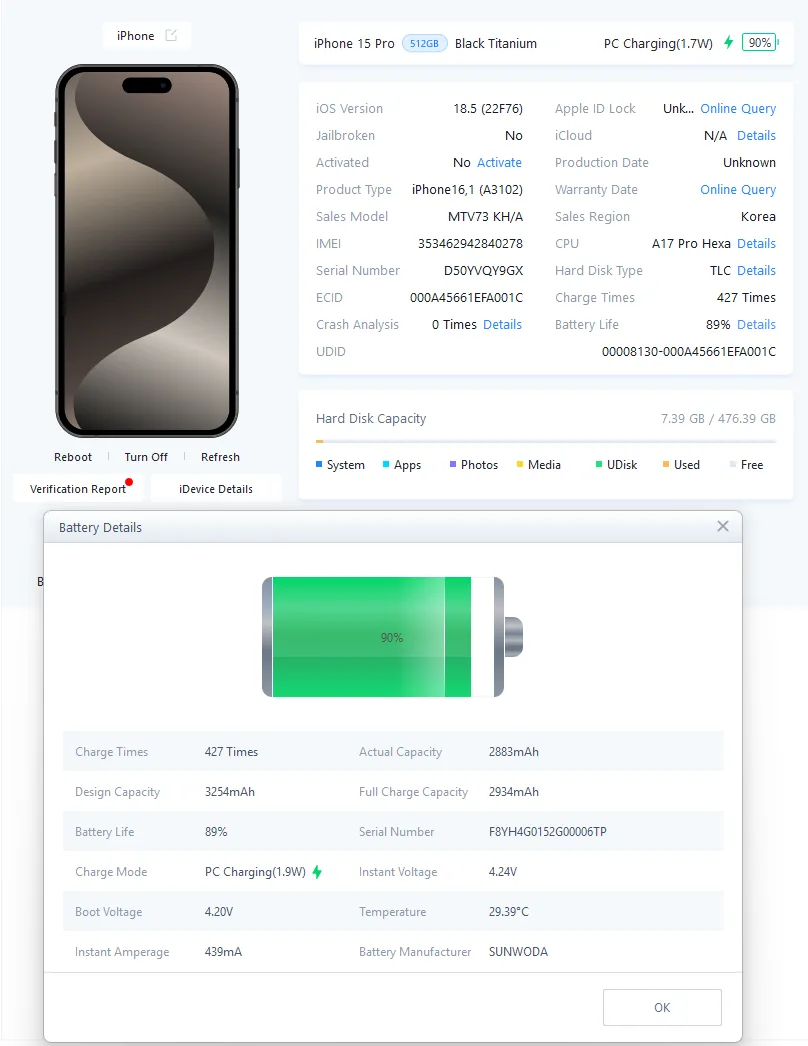The image size is (808, 1046).
Task: Click the Activate link
Action: click(x=499, y=163)
